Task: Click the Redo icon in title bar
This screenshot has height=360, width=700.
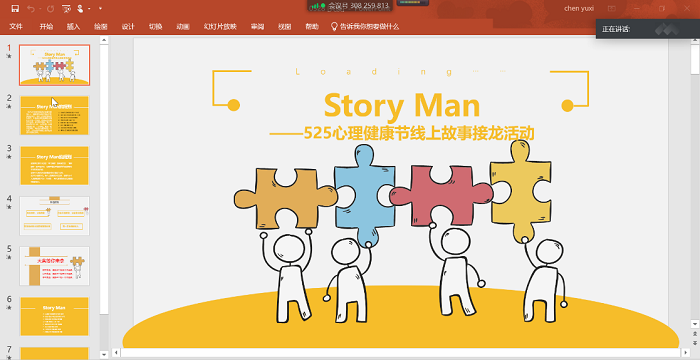Action: [50, 8]
